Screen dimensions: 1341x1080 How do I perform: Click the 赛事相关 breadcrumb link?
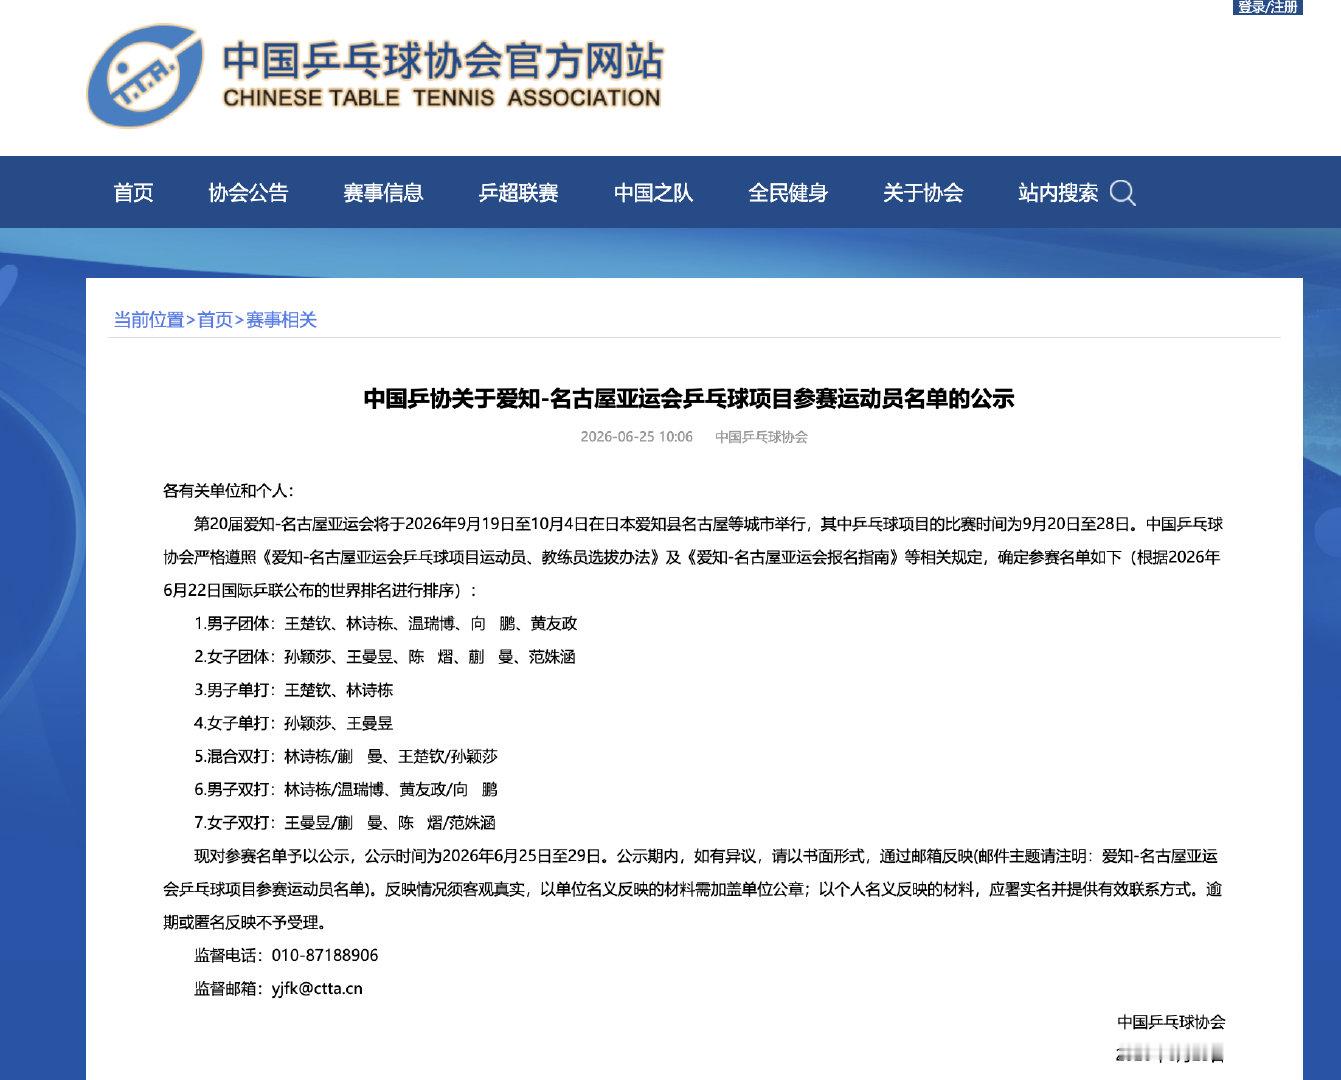(281, 320)
